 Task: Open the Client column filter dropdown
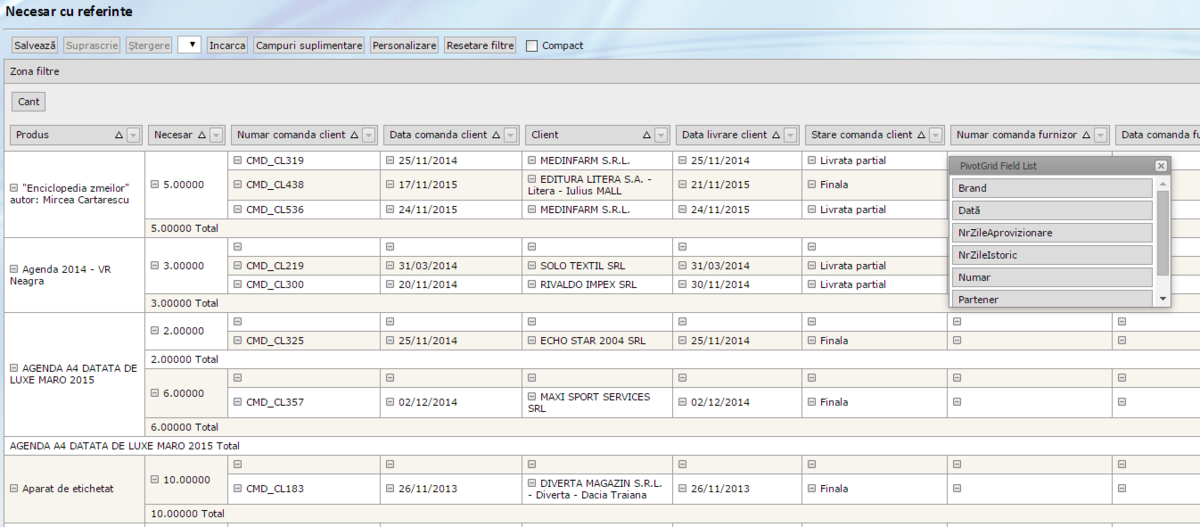pyautogui.click(x=660, y=135)
